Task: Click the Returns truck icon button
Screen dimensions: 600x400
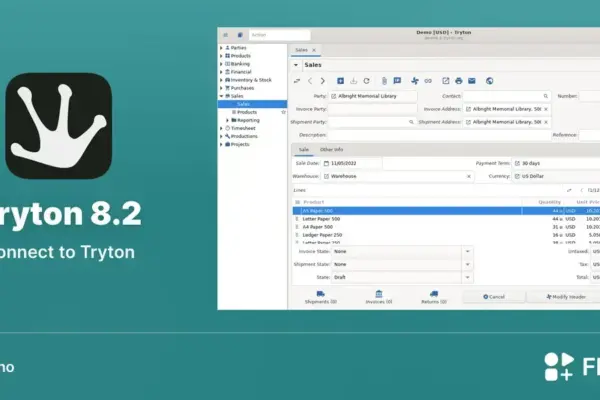Action: coord(434,297)
